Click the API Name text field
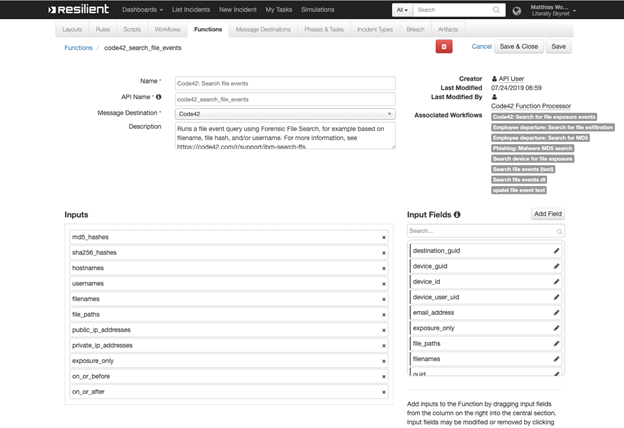Viewport: 624px width, 428px height. 285,99
